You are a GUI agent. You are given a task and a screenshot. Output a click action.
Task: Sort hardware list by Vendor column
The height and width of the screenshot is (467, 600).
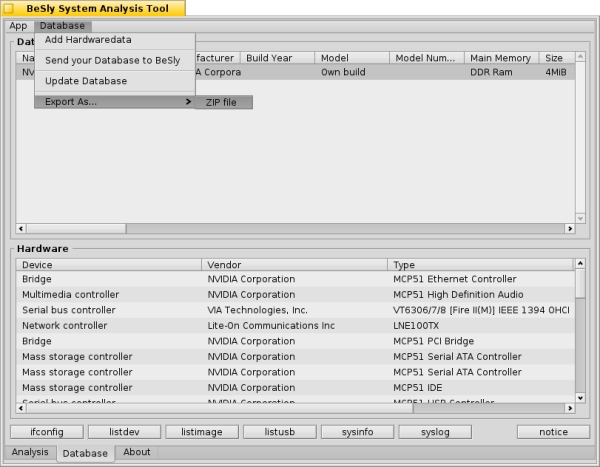coord(294,265)
